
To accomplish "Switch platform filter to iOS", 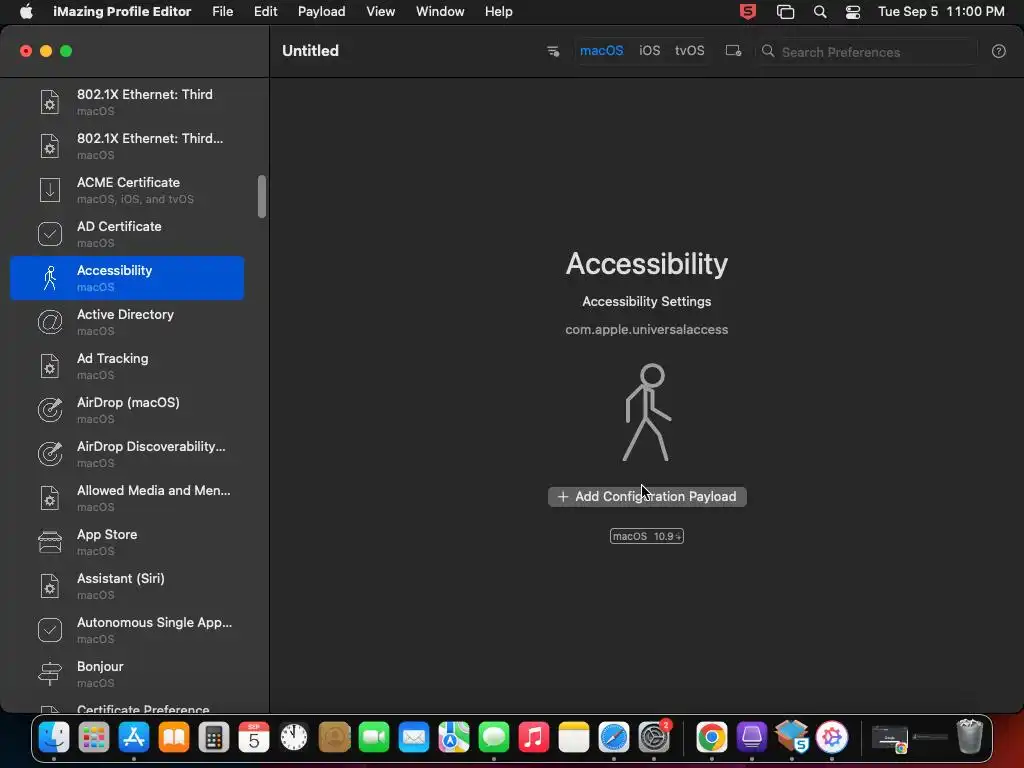I will pos(650,51).
